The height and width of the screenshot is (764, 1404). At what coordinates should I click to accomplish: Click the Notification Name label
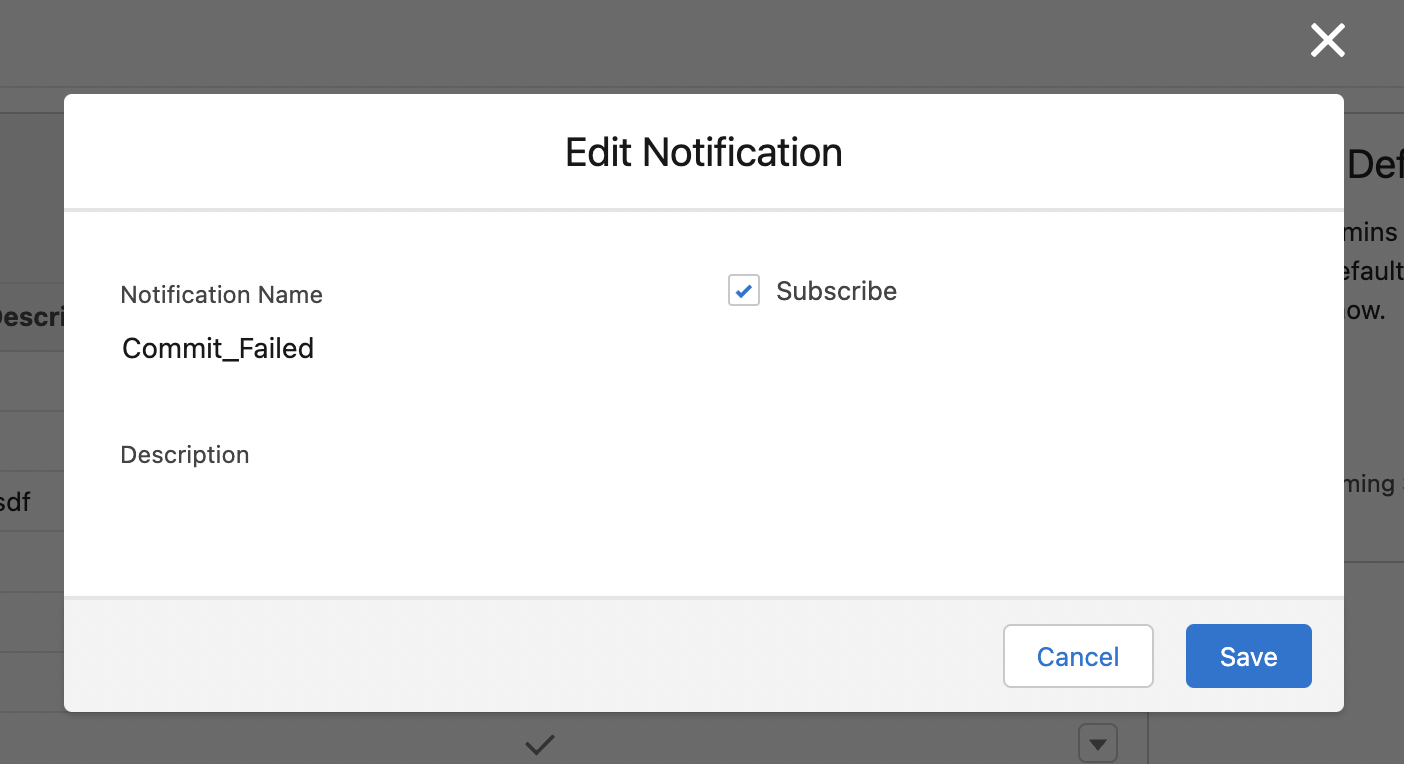[221, 295]
